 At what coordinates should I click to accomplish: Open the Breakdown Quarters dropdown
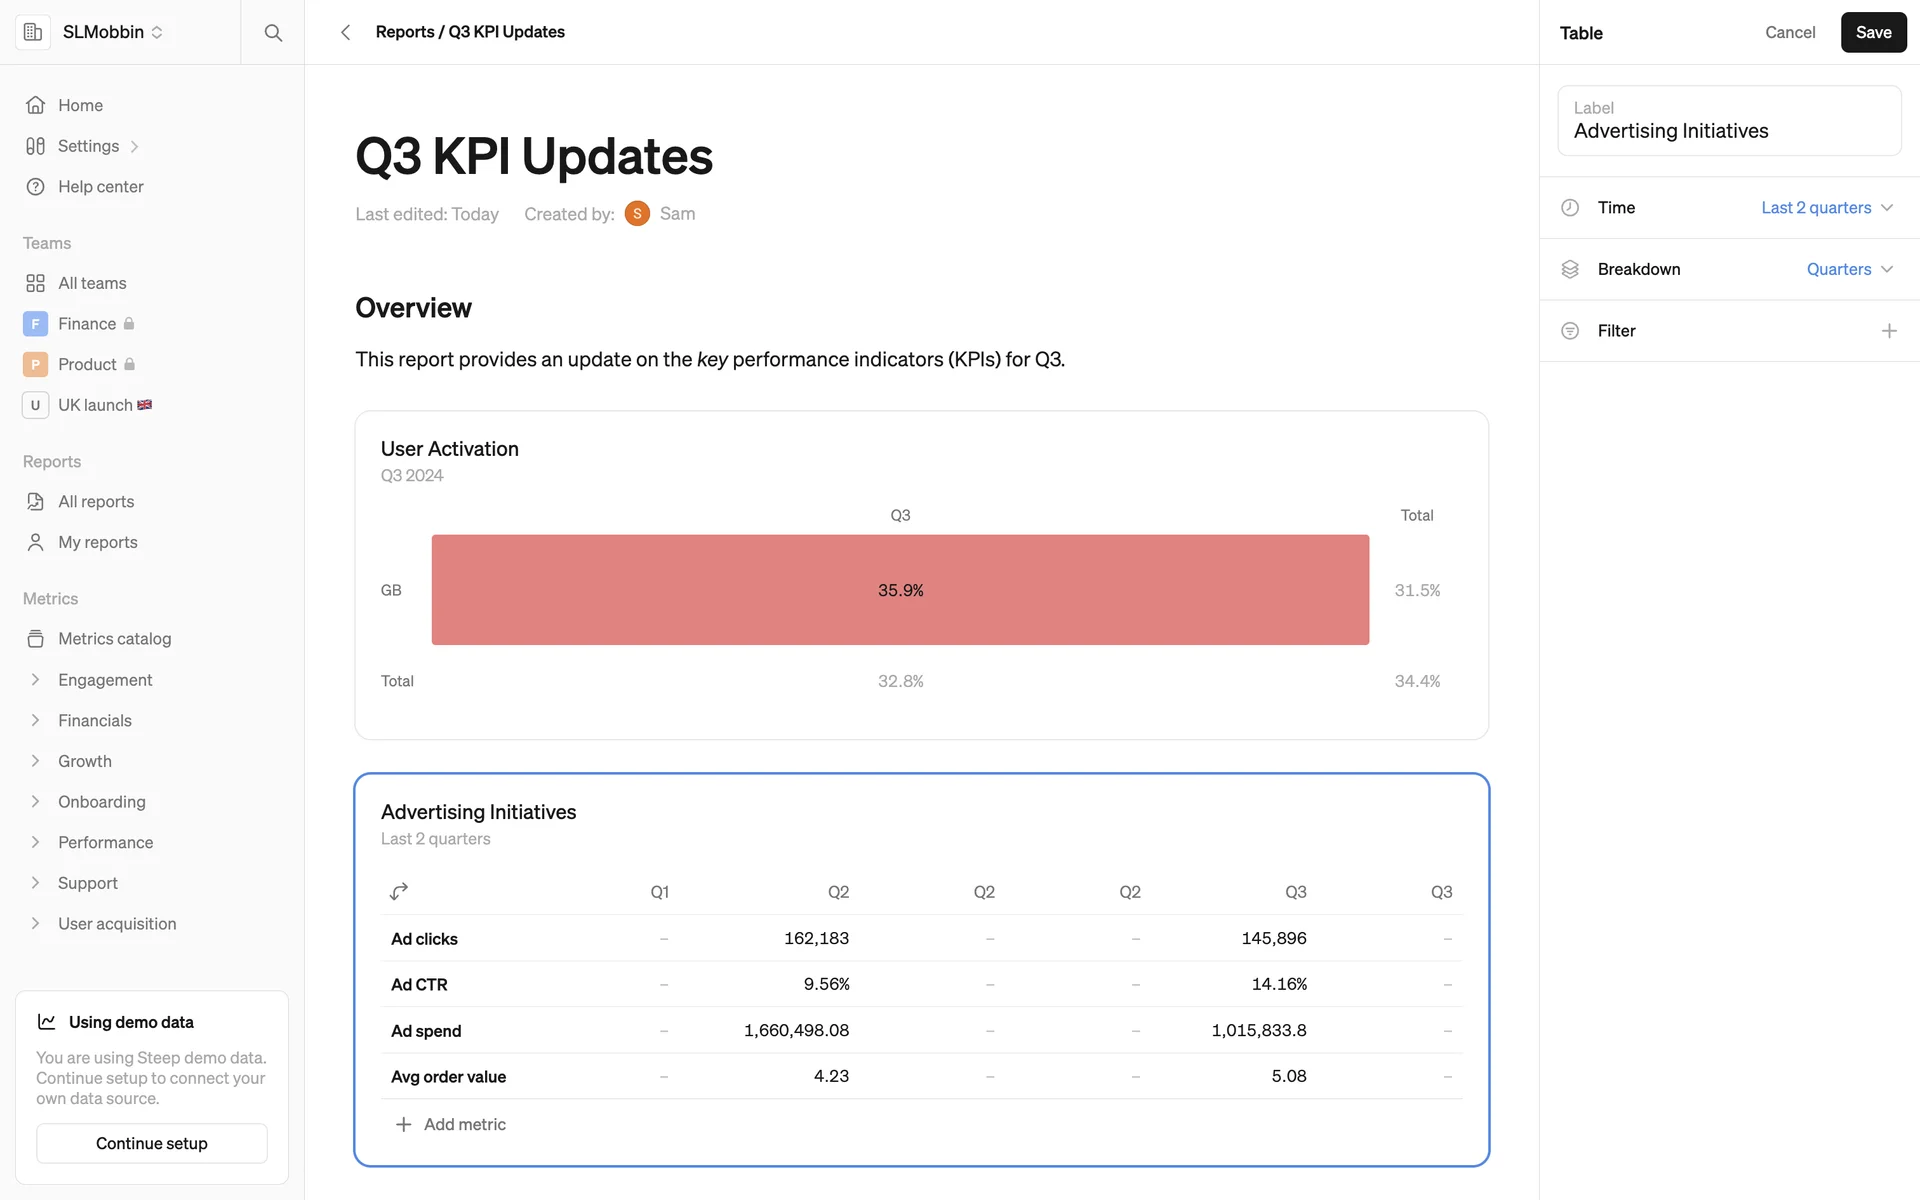point(1848,270)
